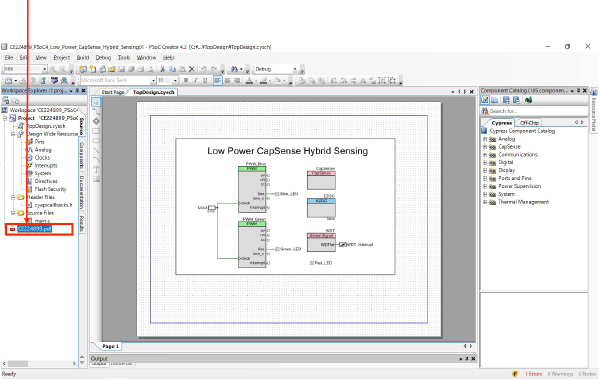This screenshot has height=380, width=600.
Task: Open the Window menu
Action: 146,57
